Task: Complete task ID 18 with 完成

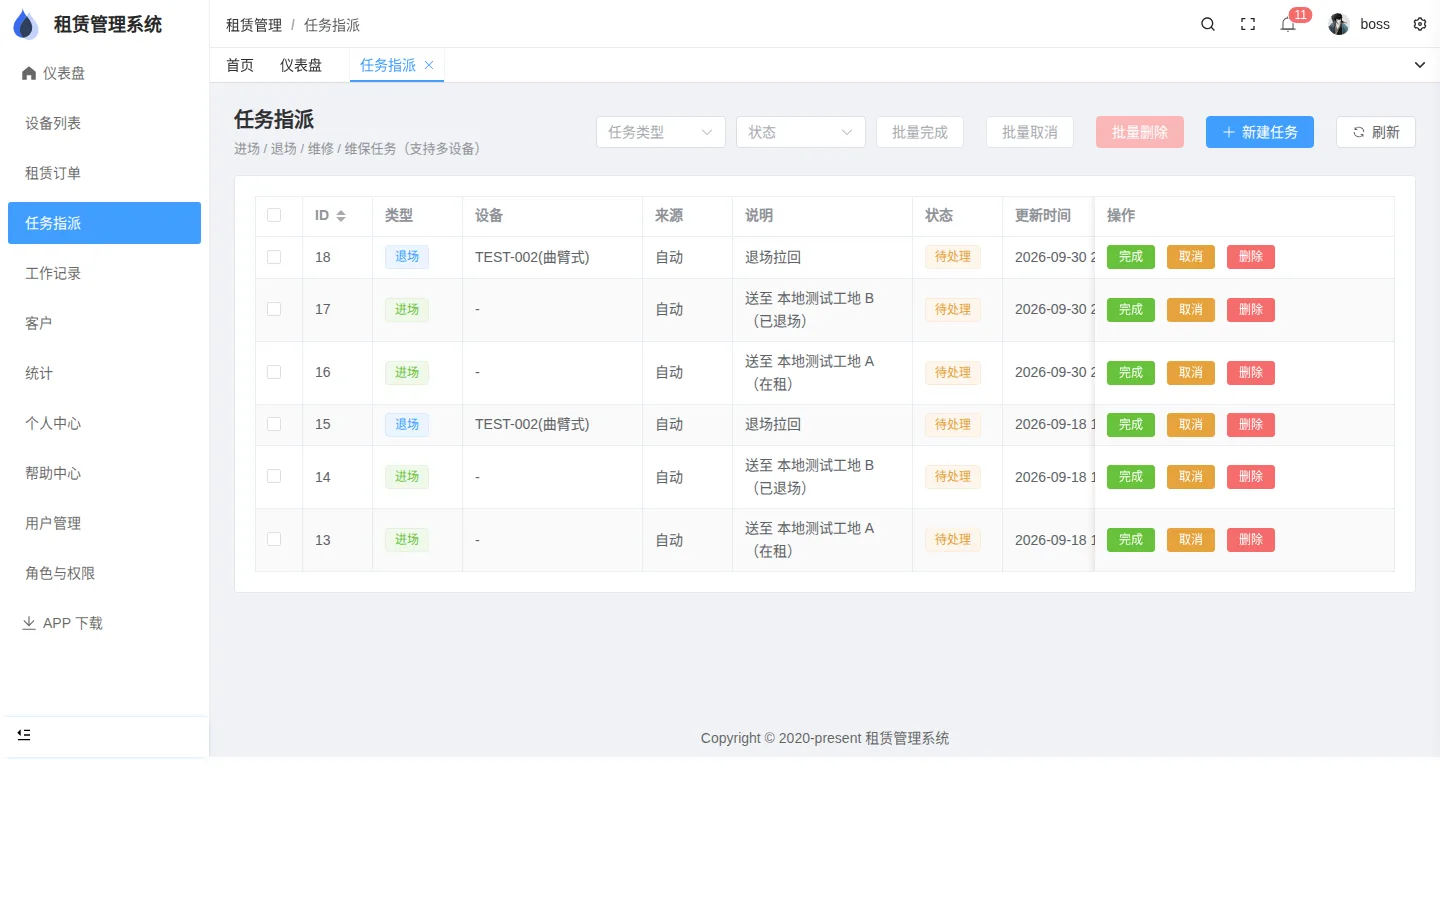Action: 1131,257
